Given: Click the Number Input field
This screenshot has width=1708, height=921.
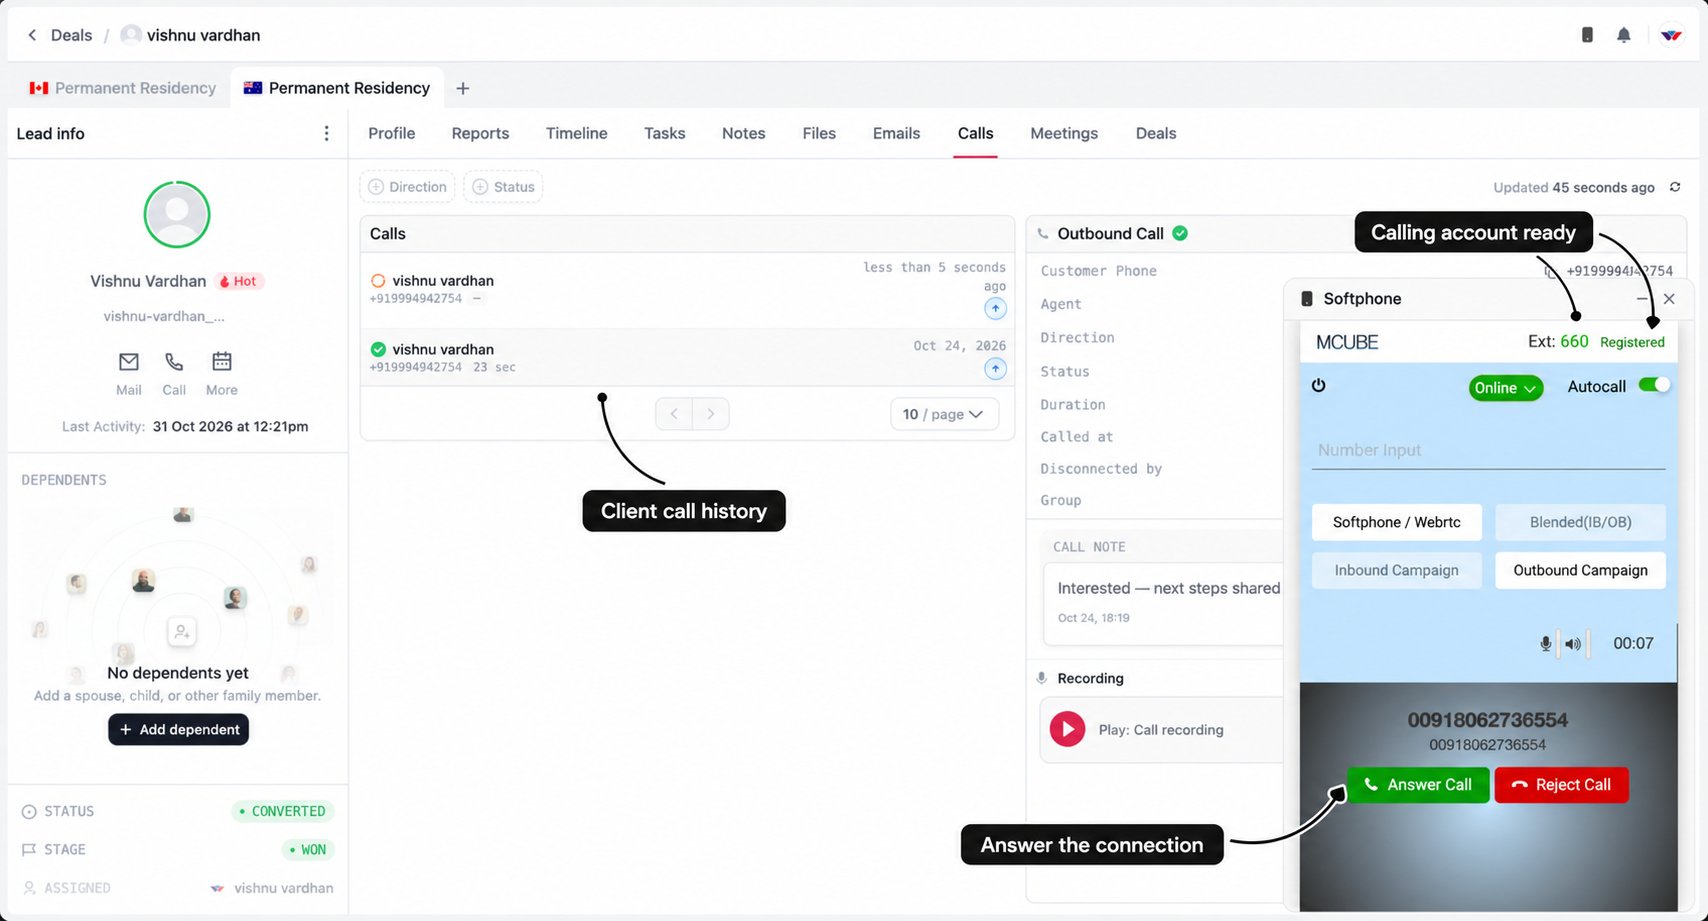Looking at the screenshot, I should tap(1488, 450).
